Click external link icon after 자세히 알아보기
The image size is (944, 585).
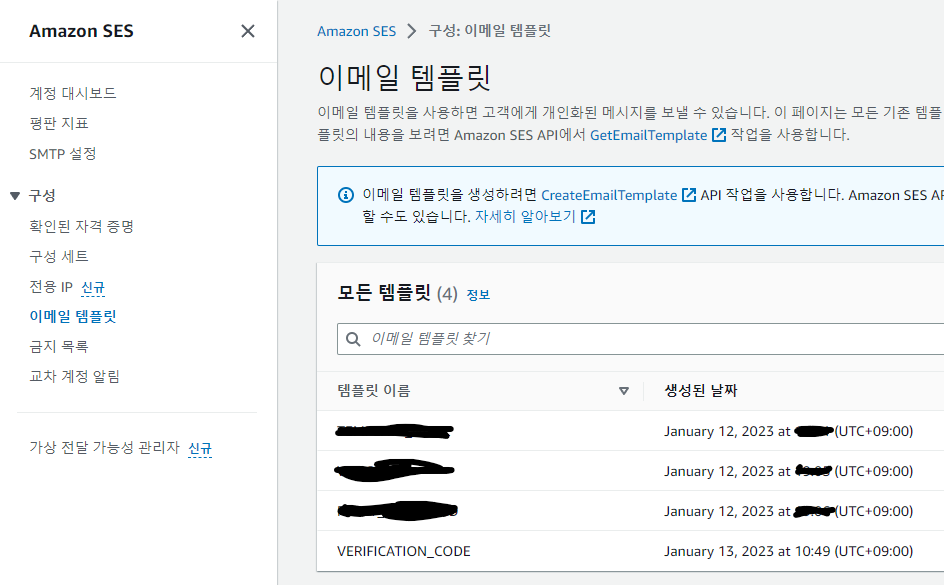(588, 217)
